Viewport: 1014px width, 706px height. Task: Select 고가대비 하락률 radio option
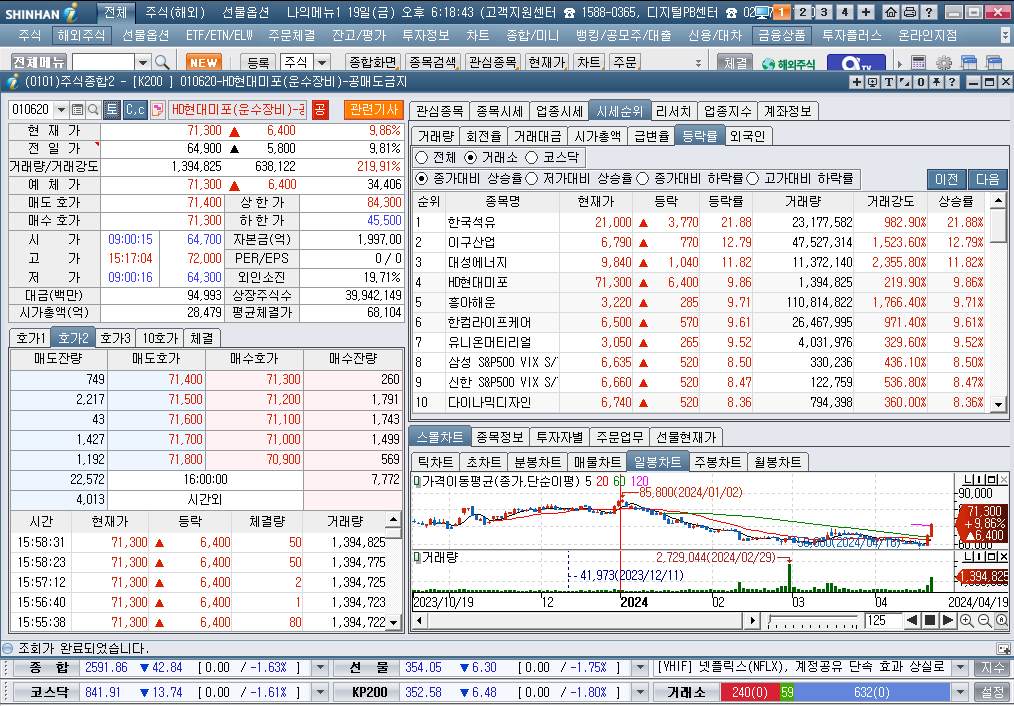coord(753,178)
